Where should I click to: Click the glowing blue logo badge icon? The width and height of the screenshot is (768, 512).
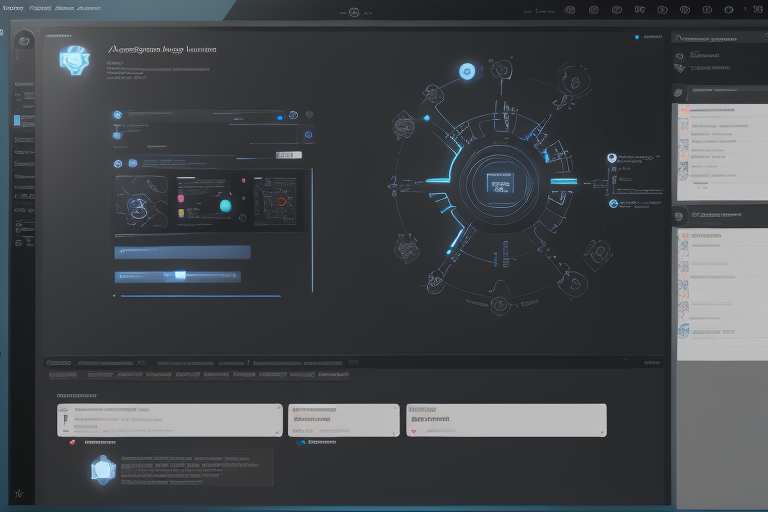click(x=75, y=59)
